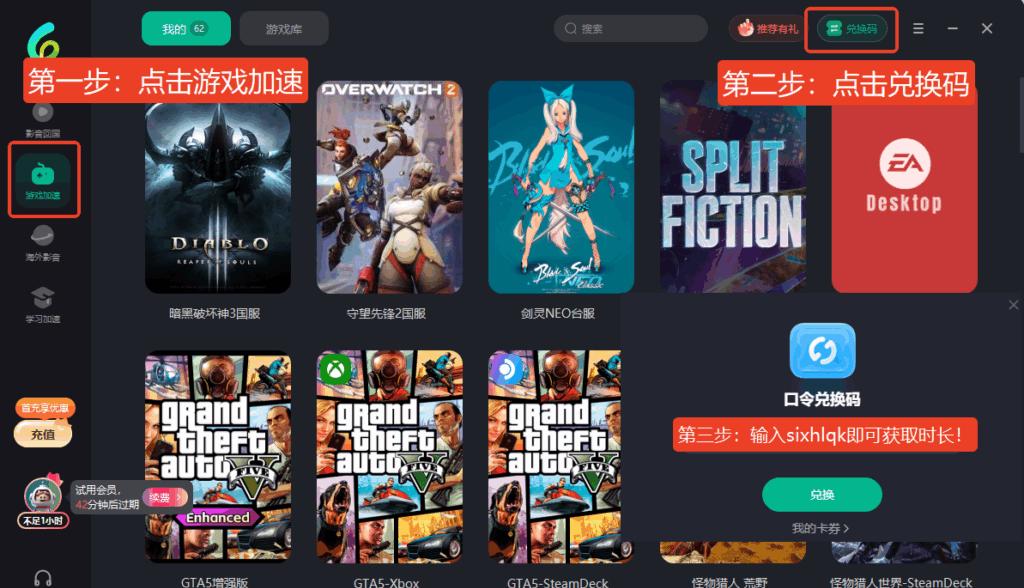This screenshot has height=588, width=1024.
Task: Open the 海外影音 sidebar icon
Action: tap(42, 242)
